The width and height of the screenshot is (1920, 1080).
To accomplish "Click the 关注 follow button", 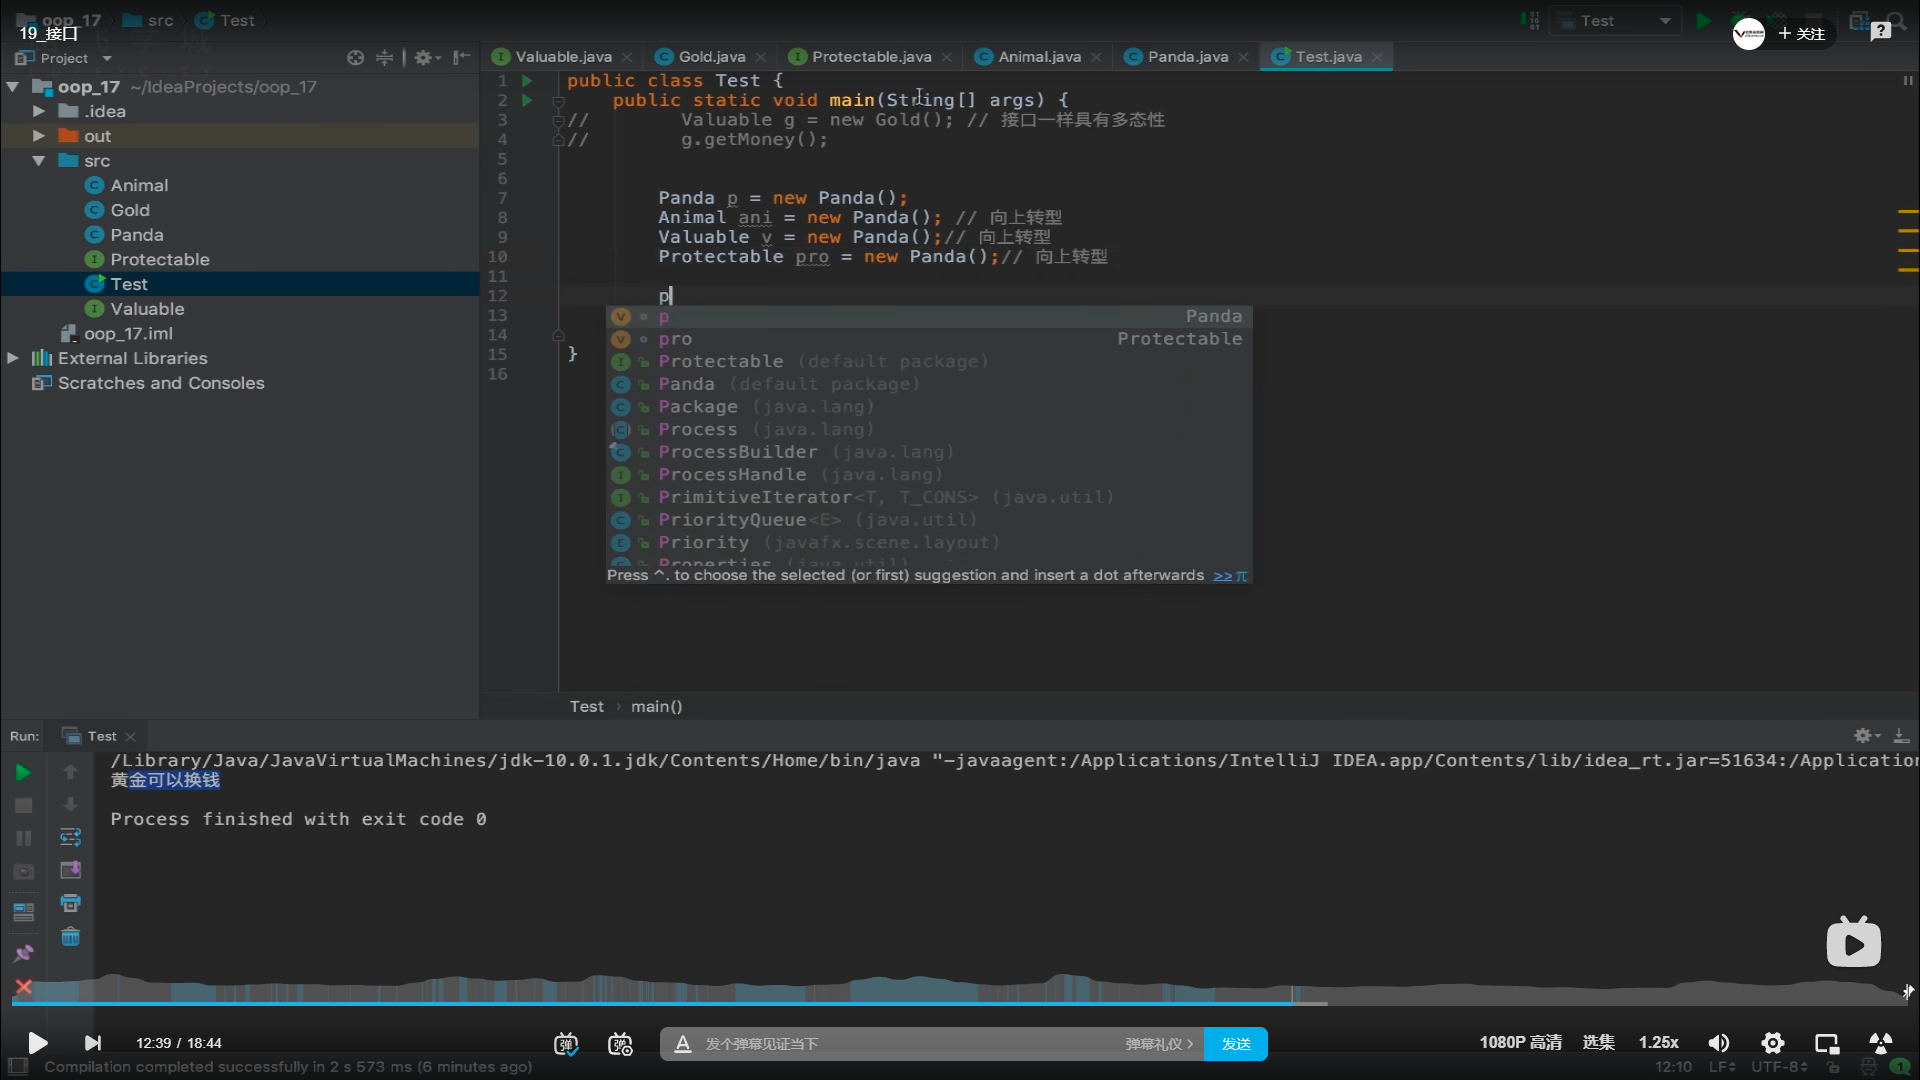I will pyautogui.click(x=1802, y=34).
